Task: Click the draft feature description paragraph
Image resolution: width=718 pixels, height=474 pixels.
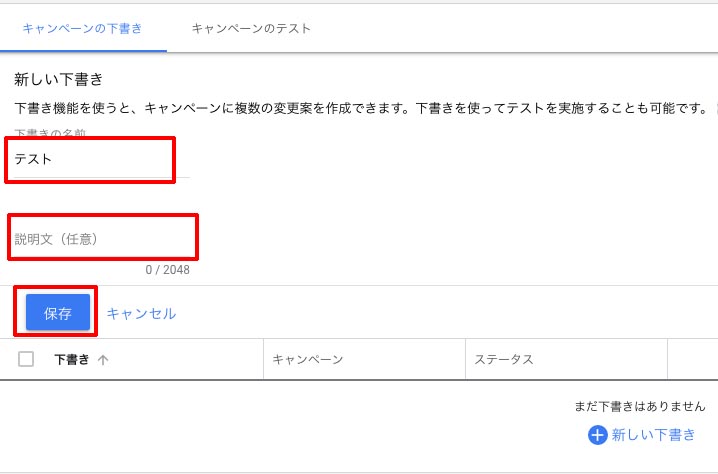Action: click(361, 109)
